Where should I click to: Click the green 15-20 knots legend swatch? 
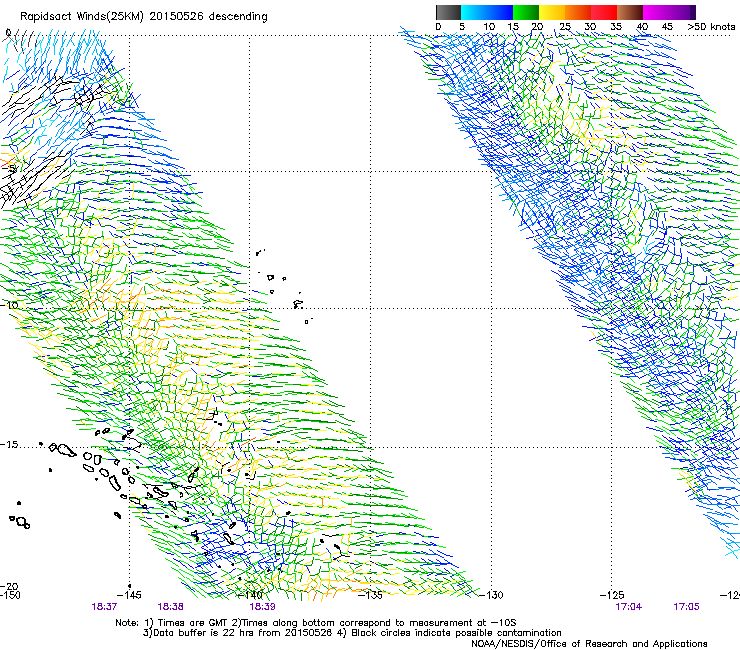[526, 12]
